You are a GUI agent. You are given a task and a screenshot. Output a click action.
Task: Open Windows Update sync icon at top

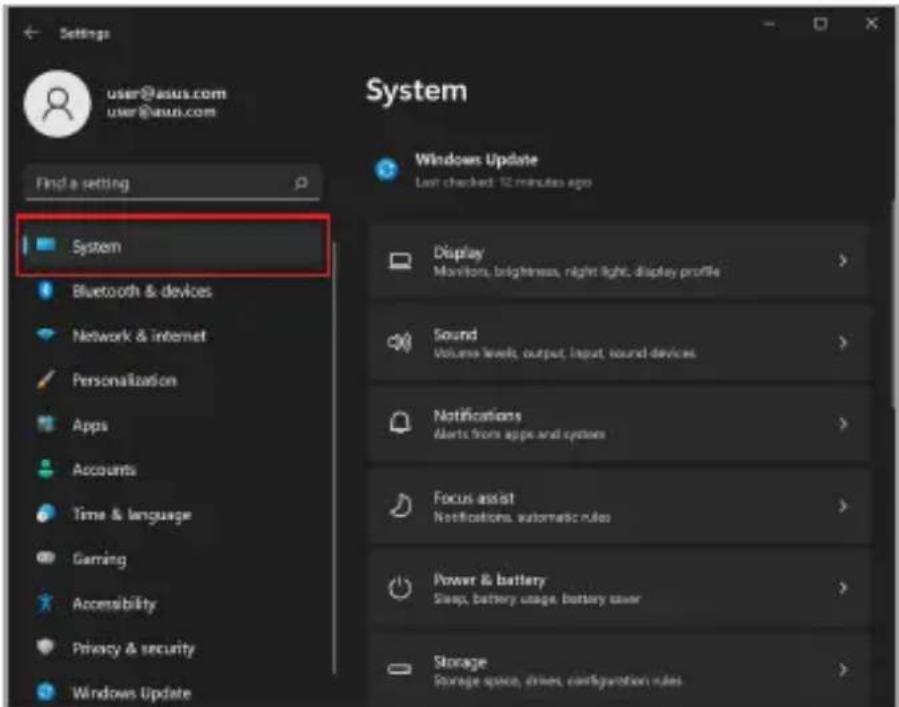[386, 170]
